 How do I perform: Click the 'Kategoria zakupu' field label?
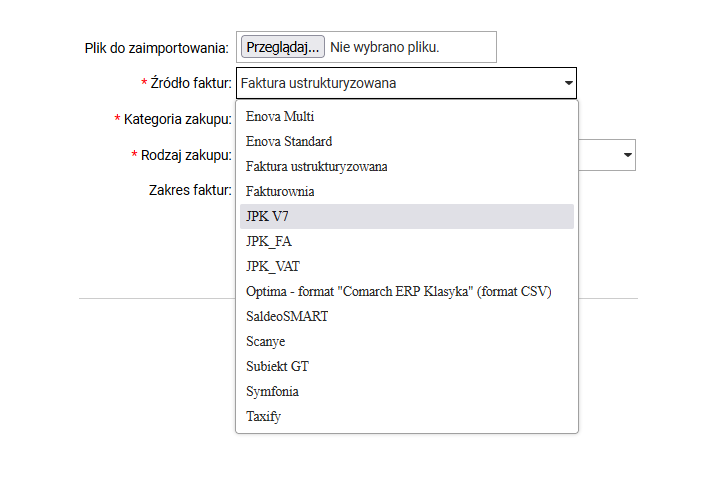coord(177,119)
